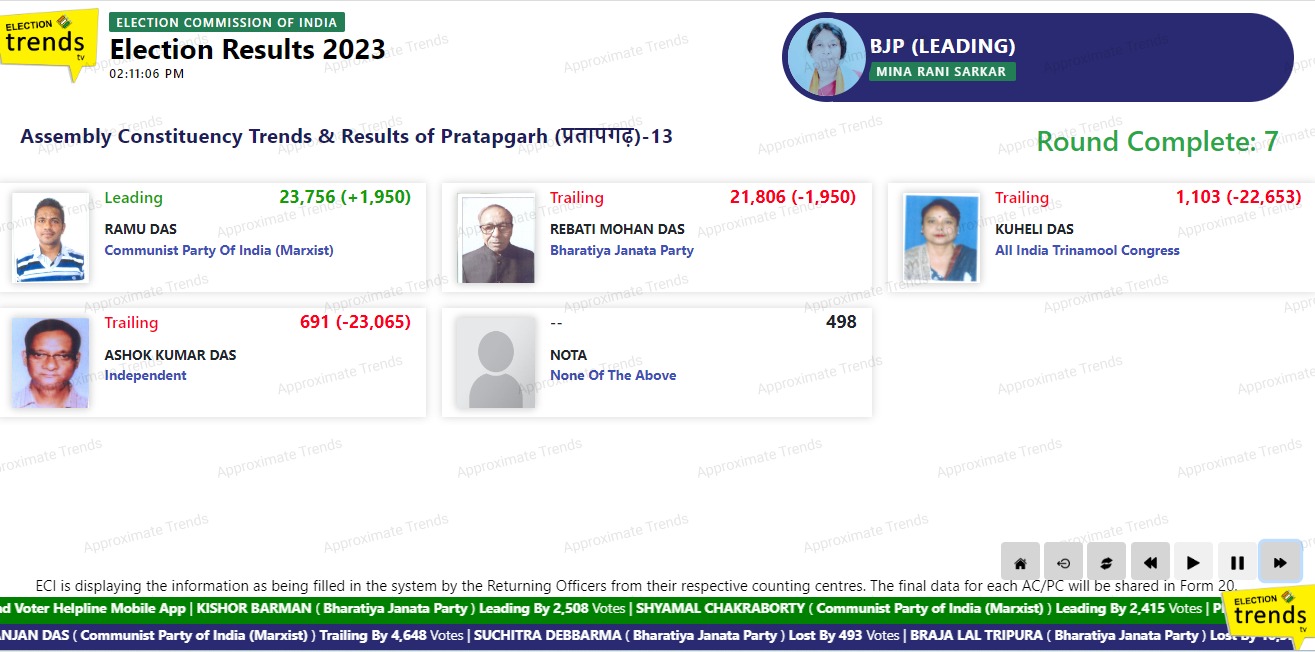This screenshot has width=1315, height=652.
Task: Click the play button
Action: [1194, 562]
